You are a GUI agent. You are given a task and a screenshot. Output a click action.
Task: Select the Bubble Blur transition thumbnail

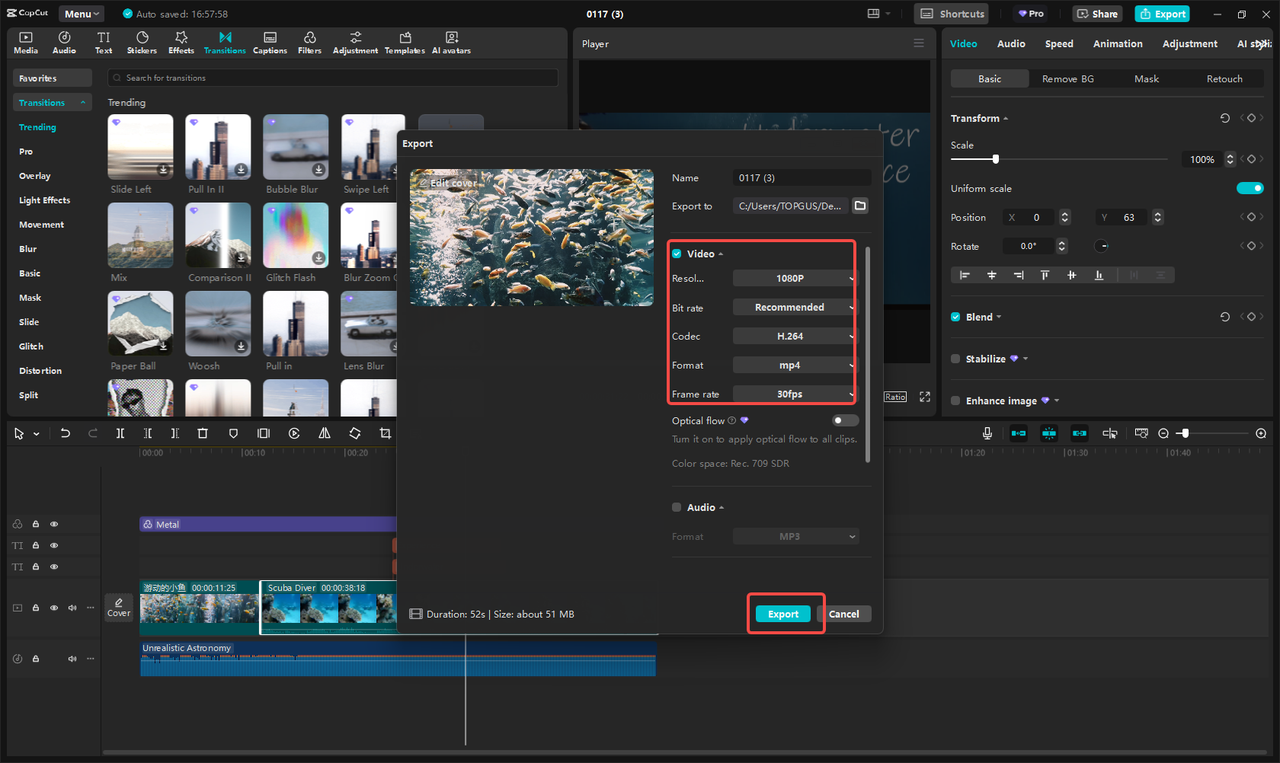295,146
